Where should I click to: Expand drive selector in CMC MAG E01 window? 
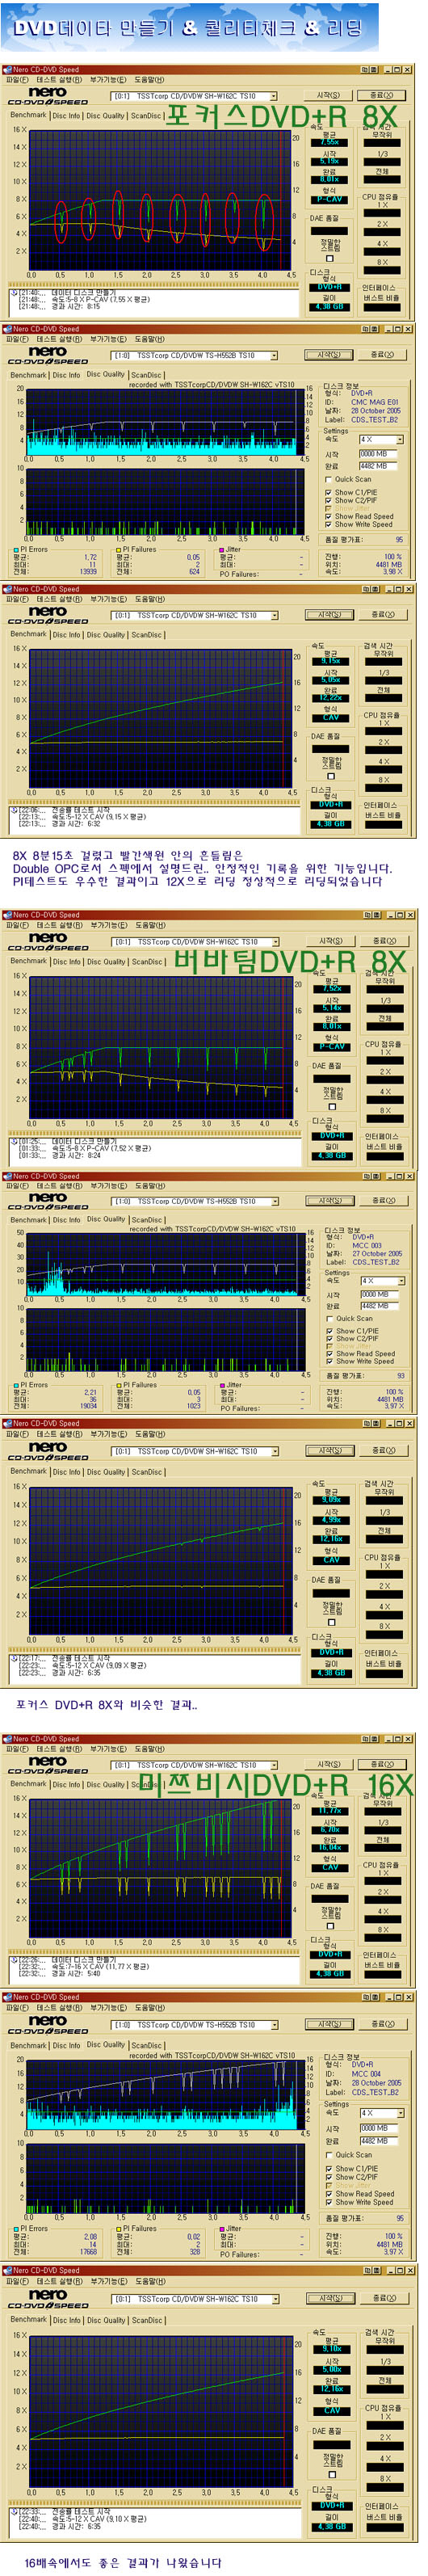point(273,355)
